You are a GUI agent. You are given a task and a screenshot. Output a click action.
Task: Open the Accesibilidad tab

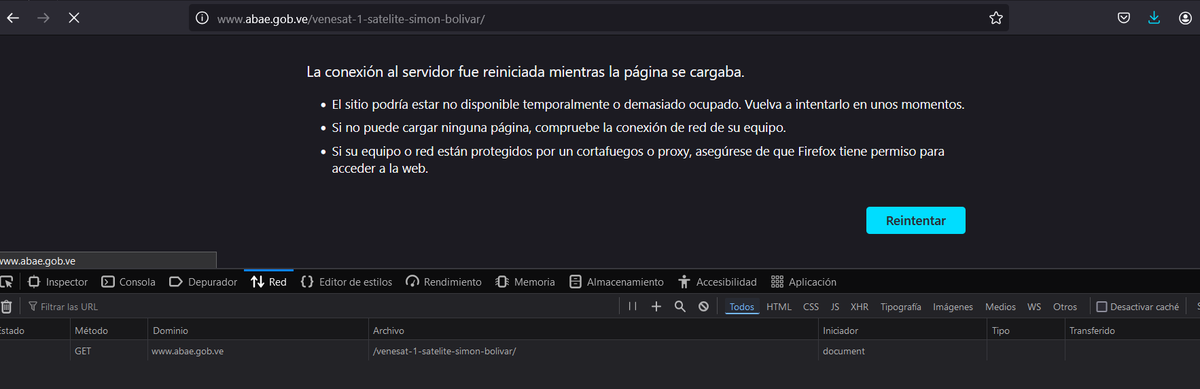pyautogui.click(x=717, y=282)
